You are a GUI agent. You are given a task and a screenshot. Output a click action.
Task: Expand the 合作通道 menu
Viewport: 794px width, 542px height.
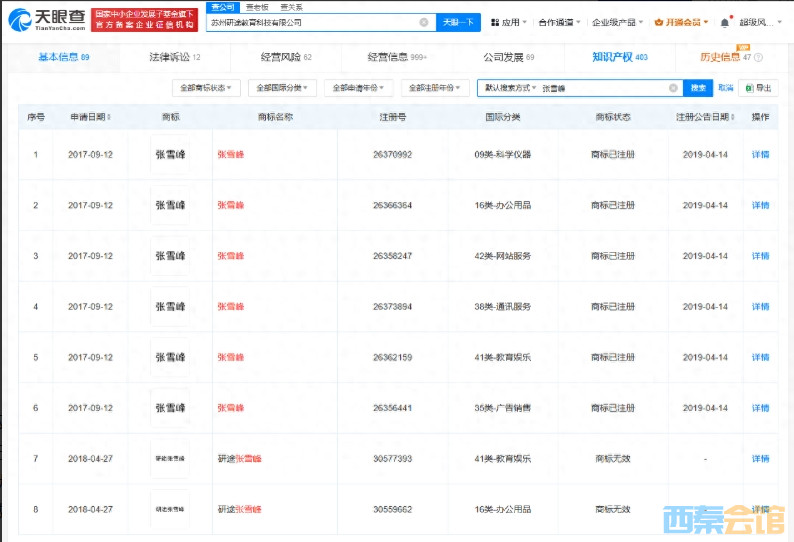[559, 22]
